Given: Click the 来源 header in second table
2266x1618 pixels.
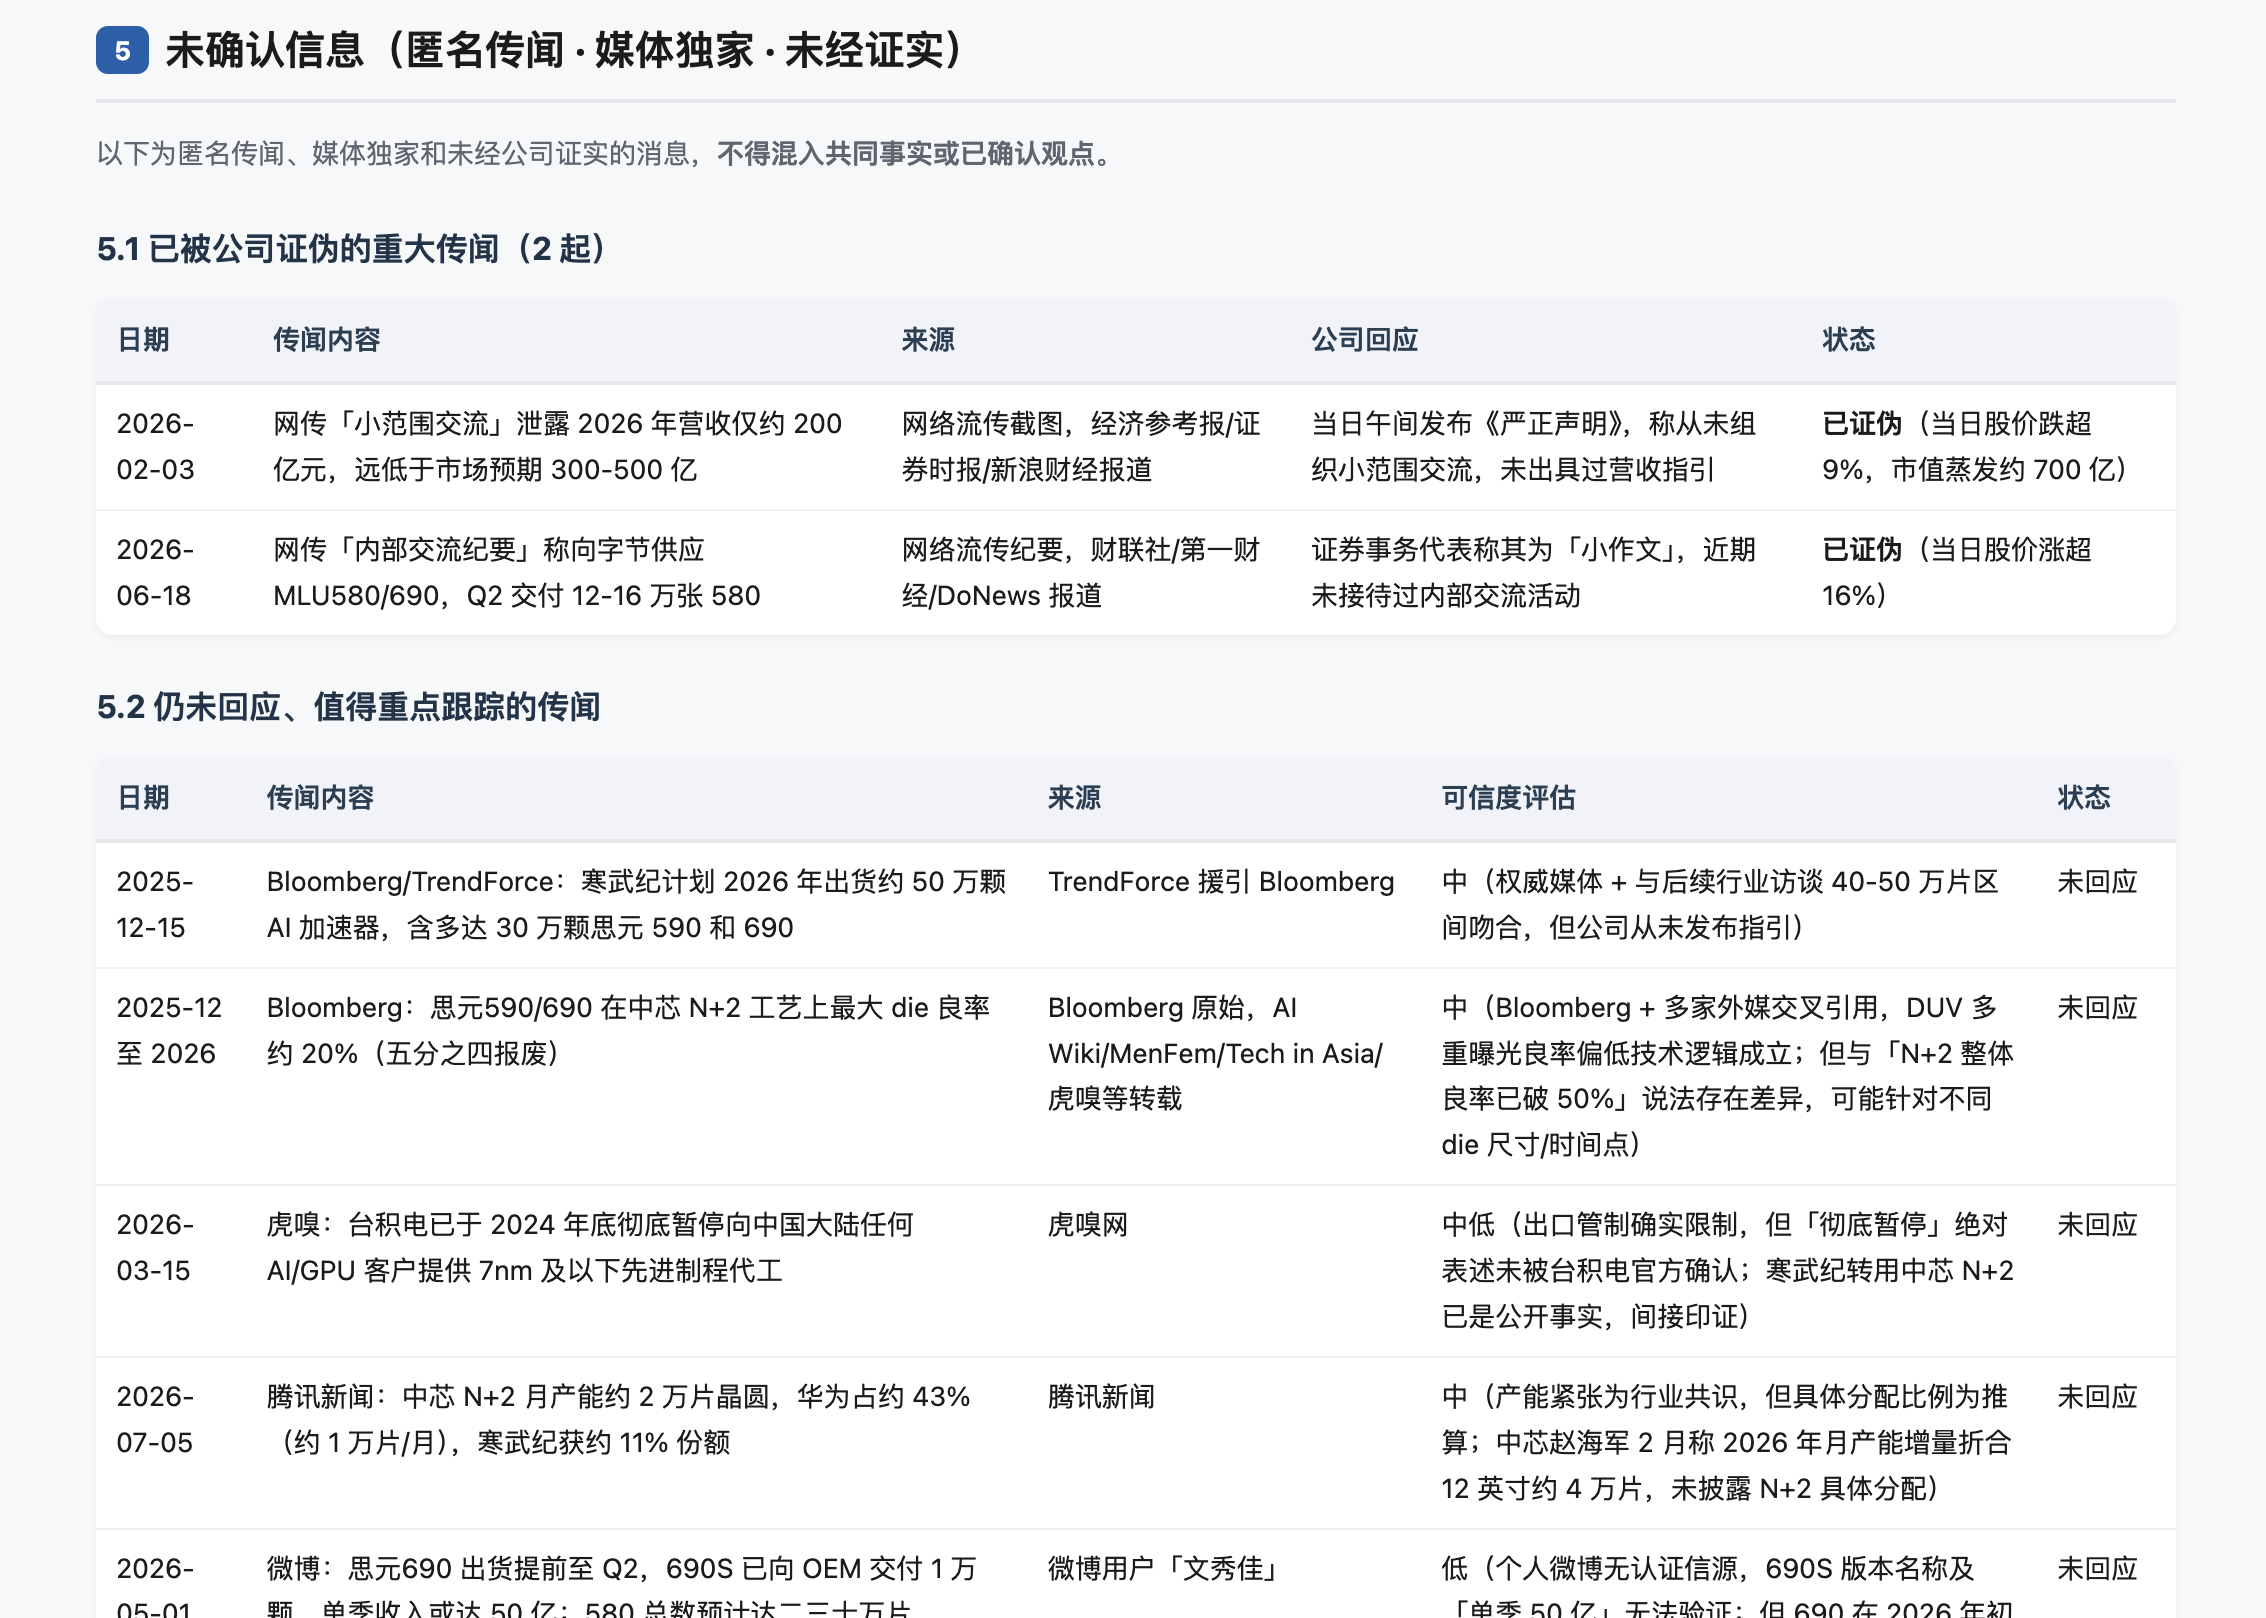Looking at the screenshot, I should pyautogui.click(x=1074, y=798).
